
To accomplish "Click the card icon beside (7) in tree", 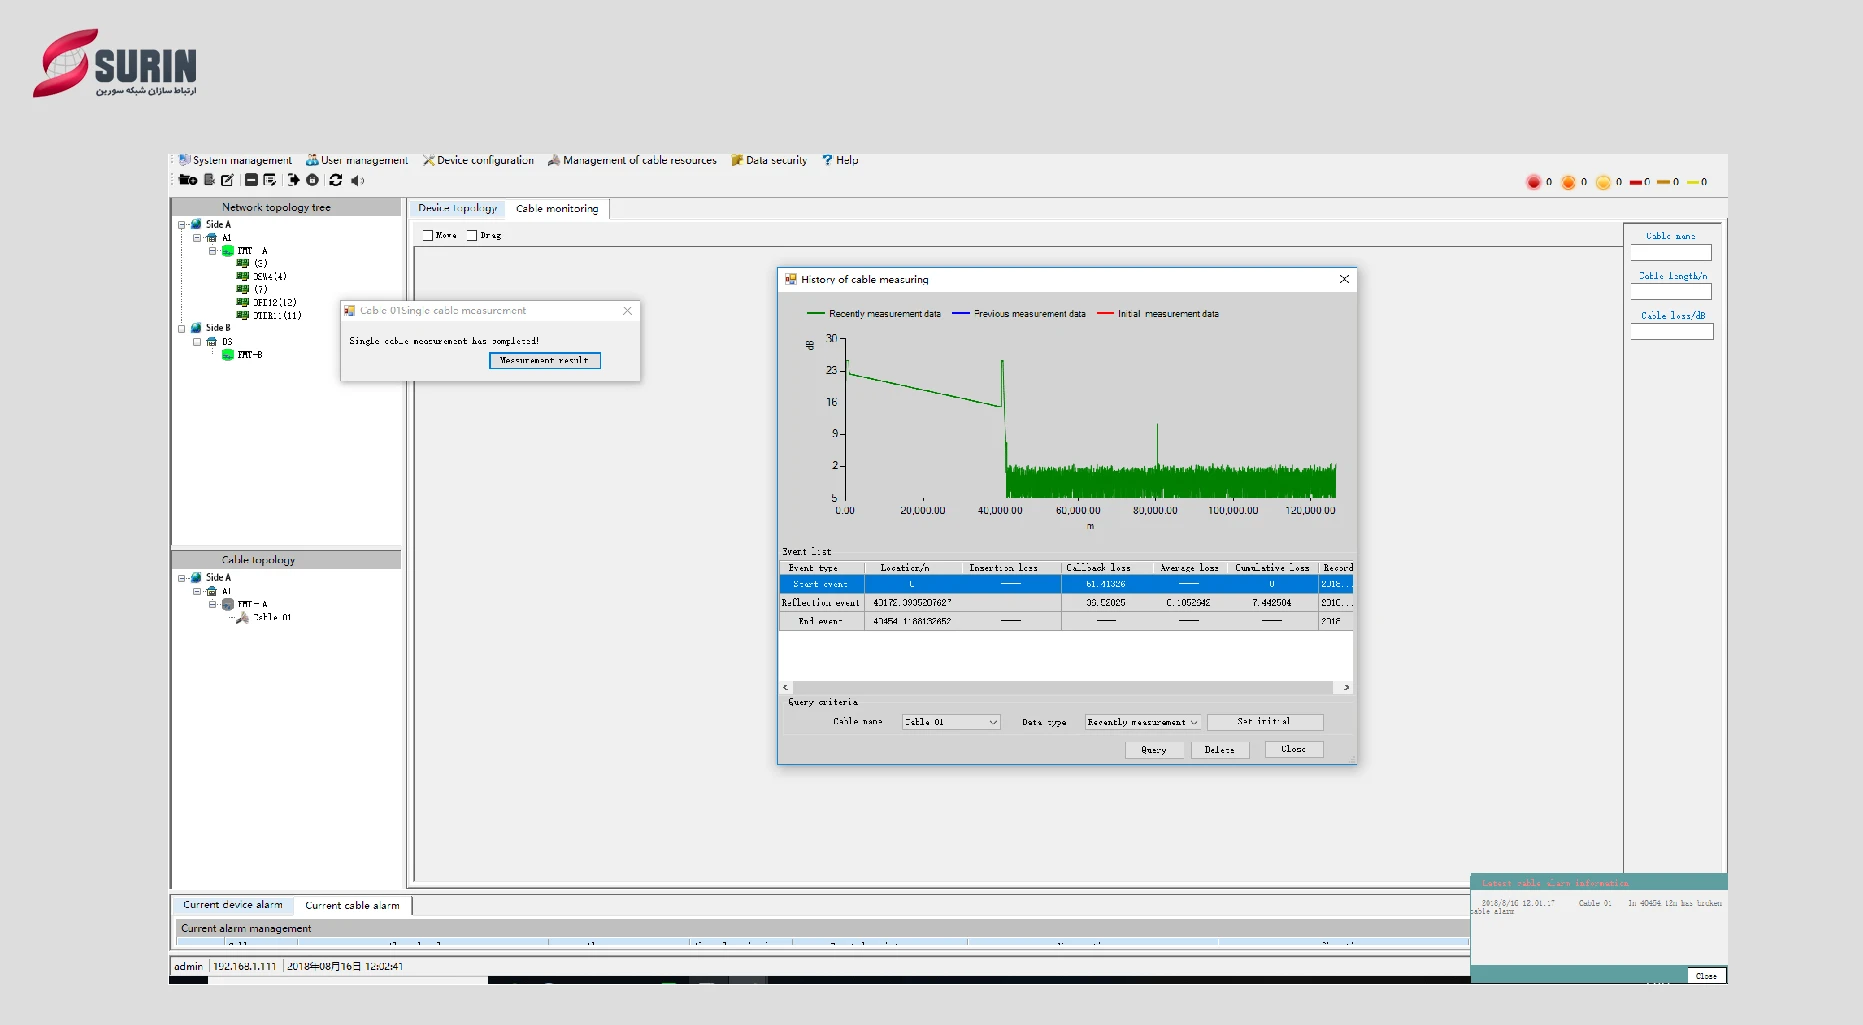I will 243,289.
